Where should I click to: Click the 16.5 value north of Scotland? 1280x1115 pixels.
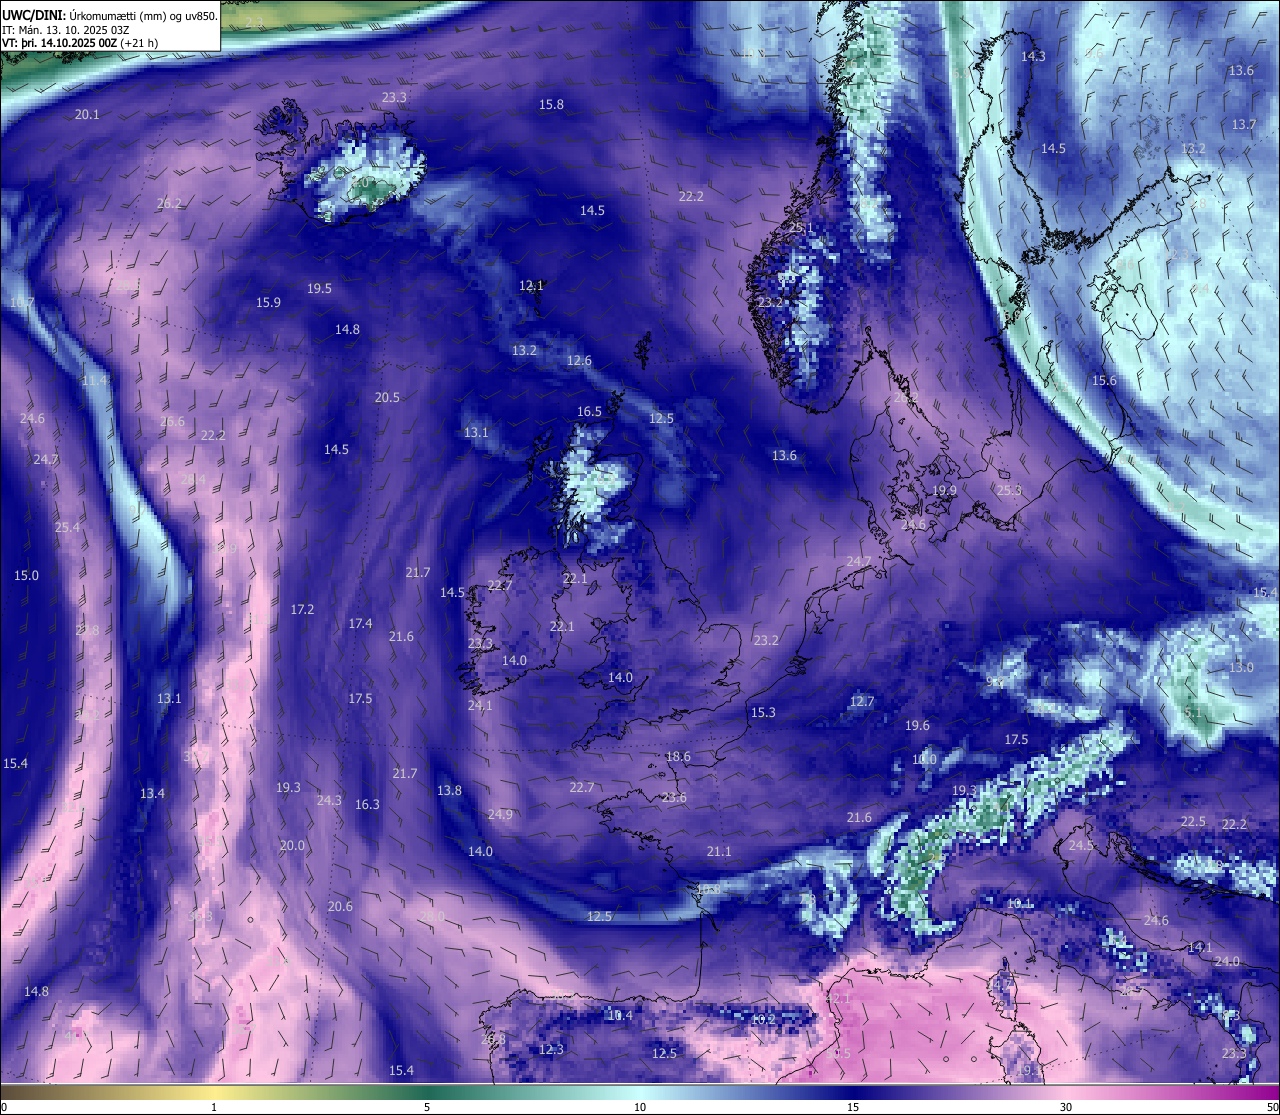click(x=589, y=412)
